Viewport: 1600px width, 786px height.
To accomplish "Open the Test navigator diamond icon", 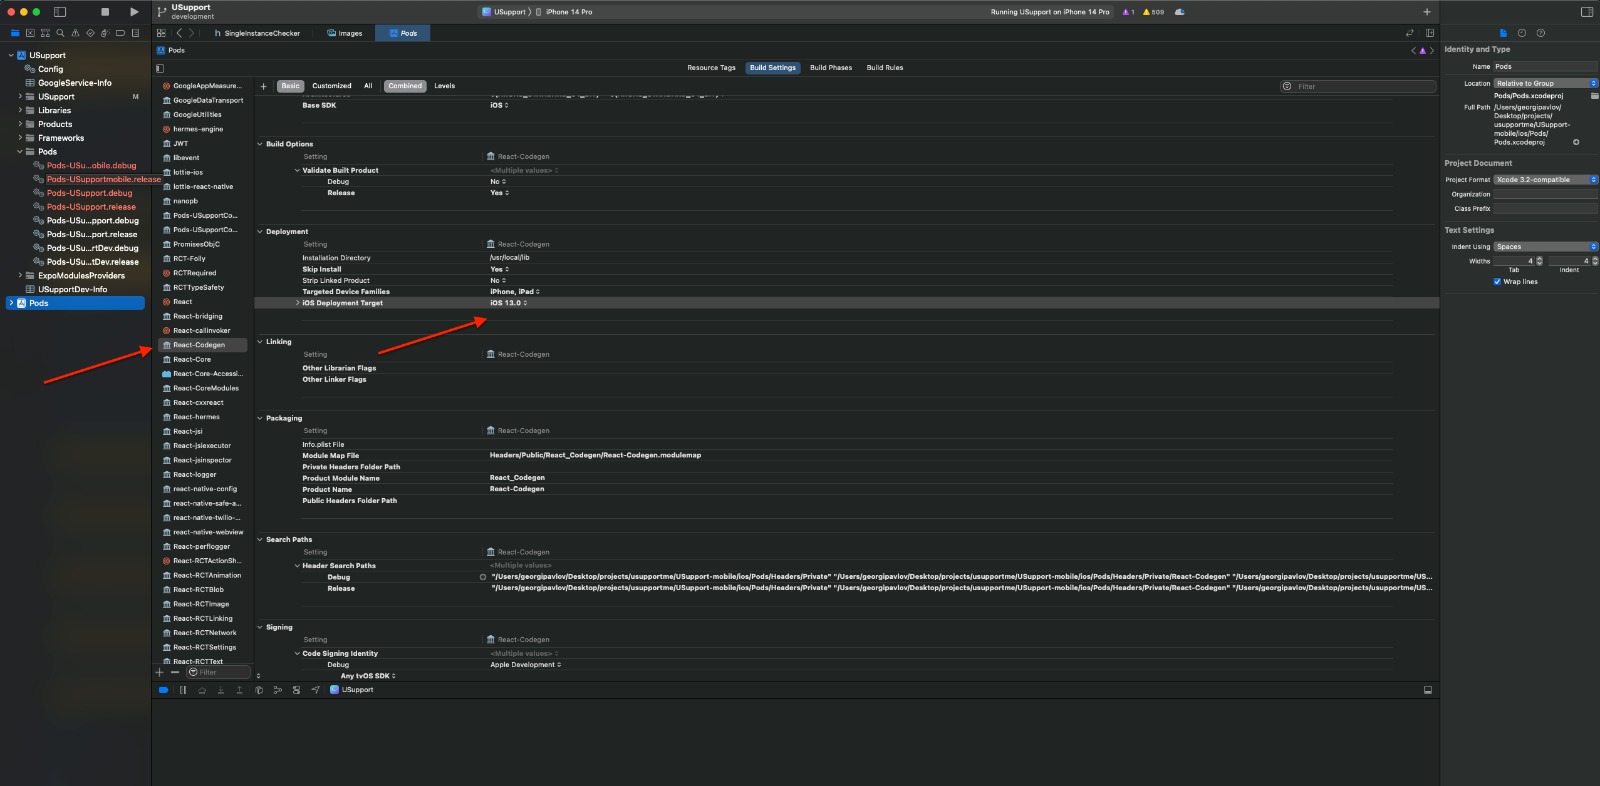I will point(90,33).
